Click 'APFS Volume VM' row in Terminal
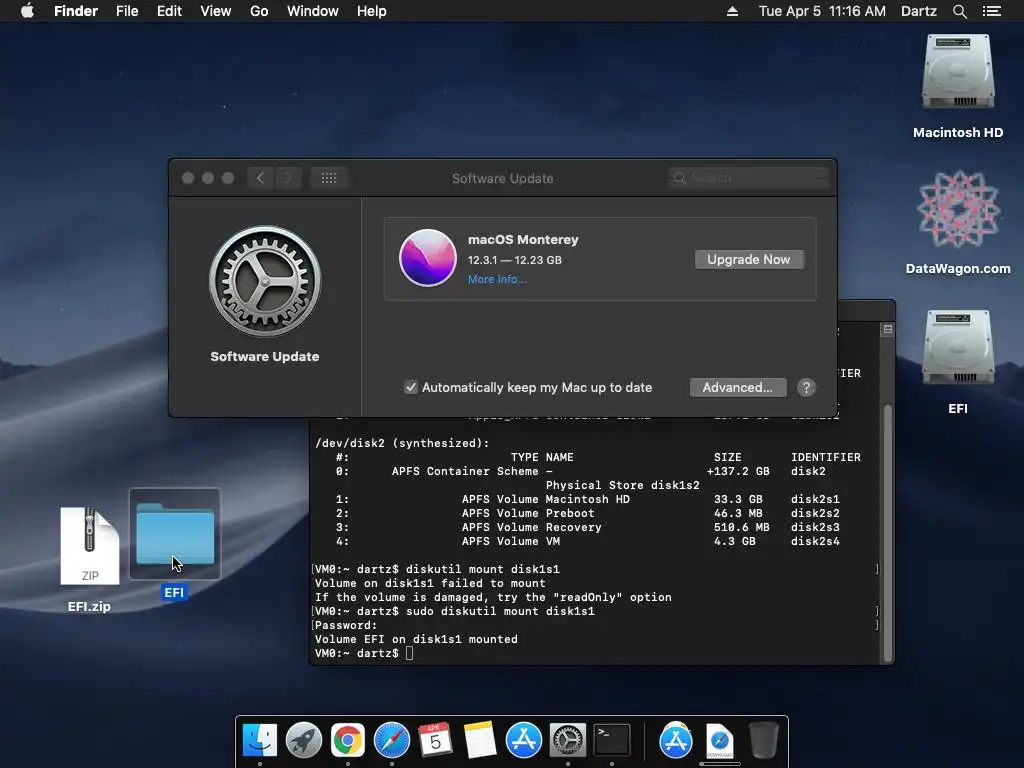The width and height of the screenshot is (1024, 768). [588, 541]
